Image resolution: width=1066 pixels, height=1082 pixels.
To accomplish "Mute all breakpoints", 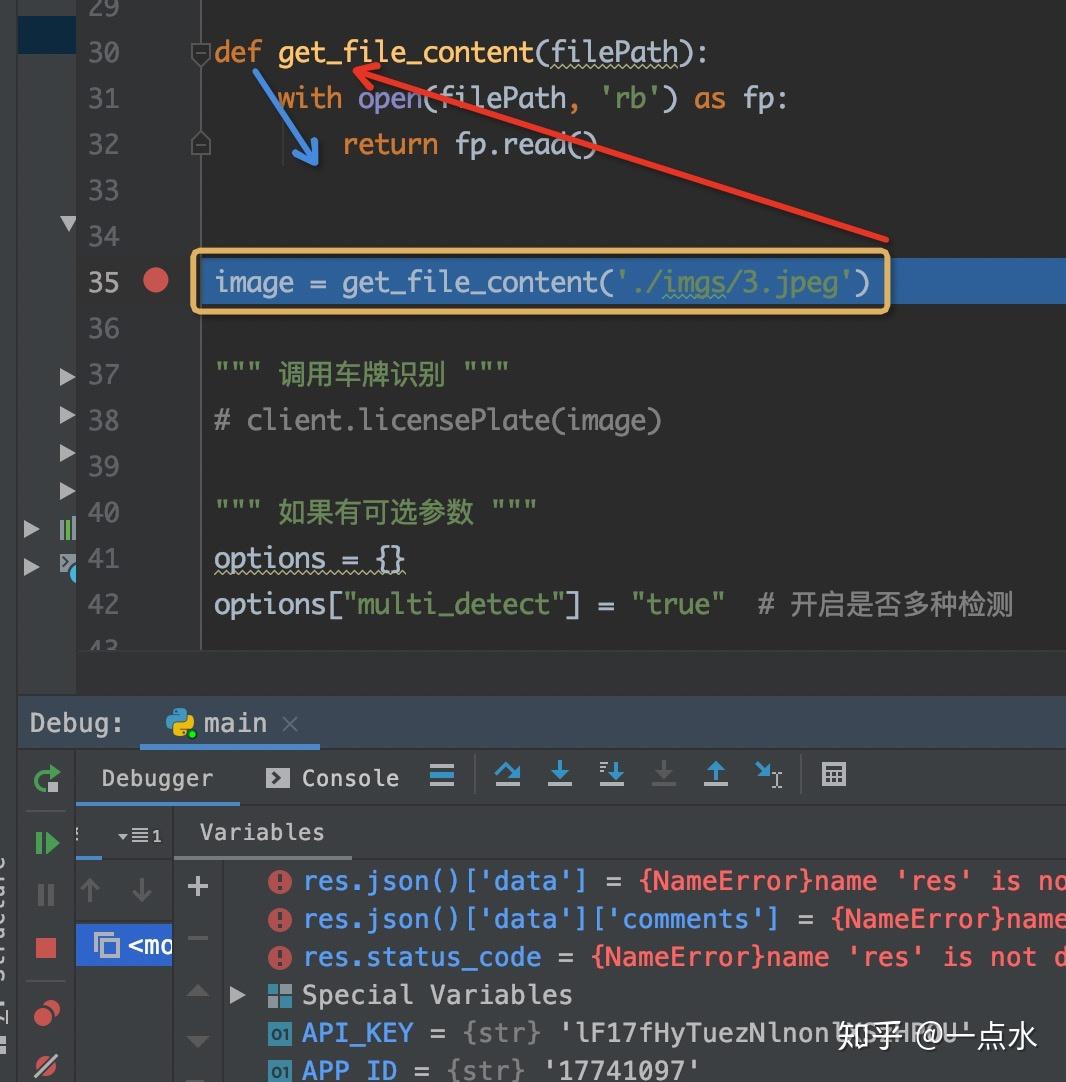I will point(46,1064).
